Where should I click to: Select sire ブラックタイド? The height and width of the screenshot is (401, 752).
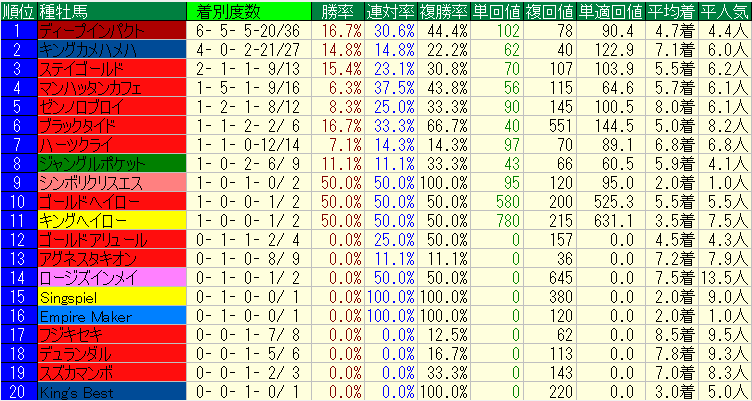[x=112, y=126]
